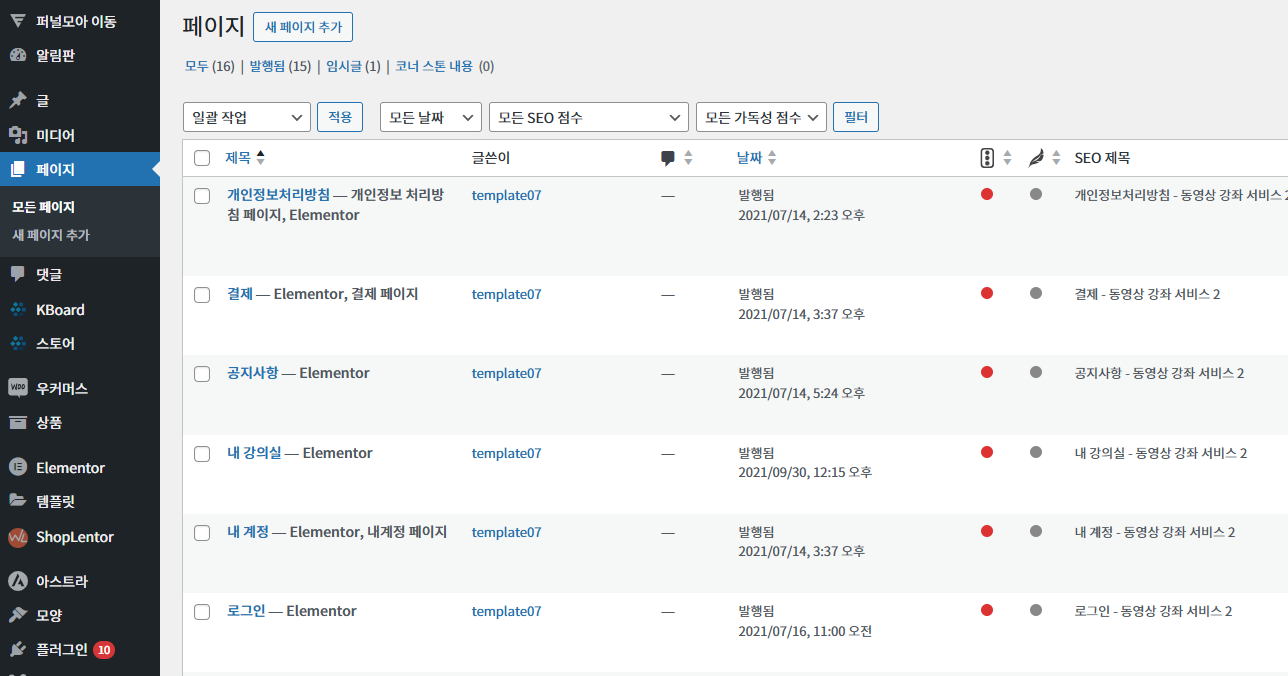This screenshot has height=676, width=1288.
Task: Click the 글 pushpin icon in sidebar
Action: coord(17,100)
